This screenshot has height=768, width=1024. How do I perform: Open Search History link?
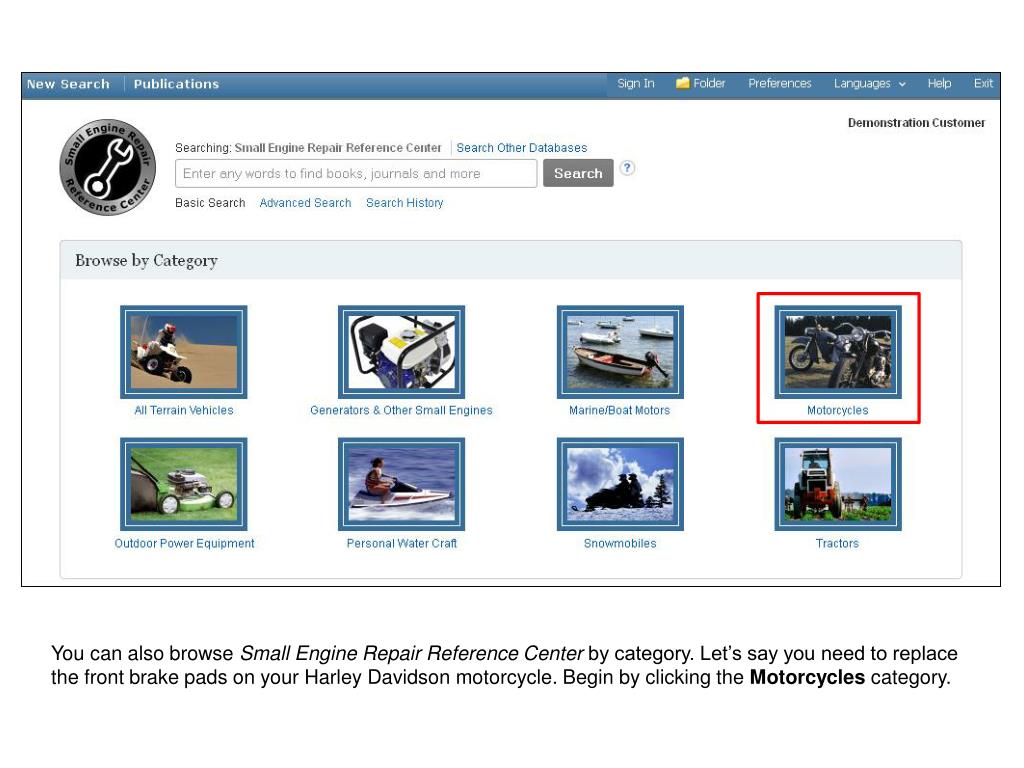404,203
